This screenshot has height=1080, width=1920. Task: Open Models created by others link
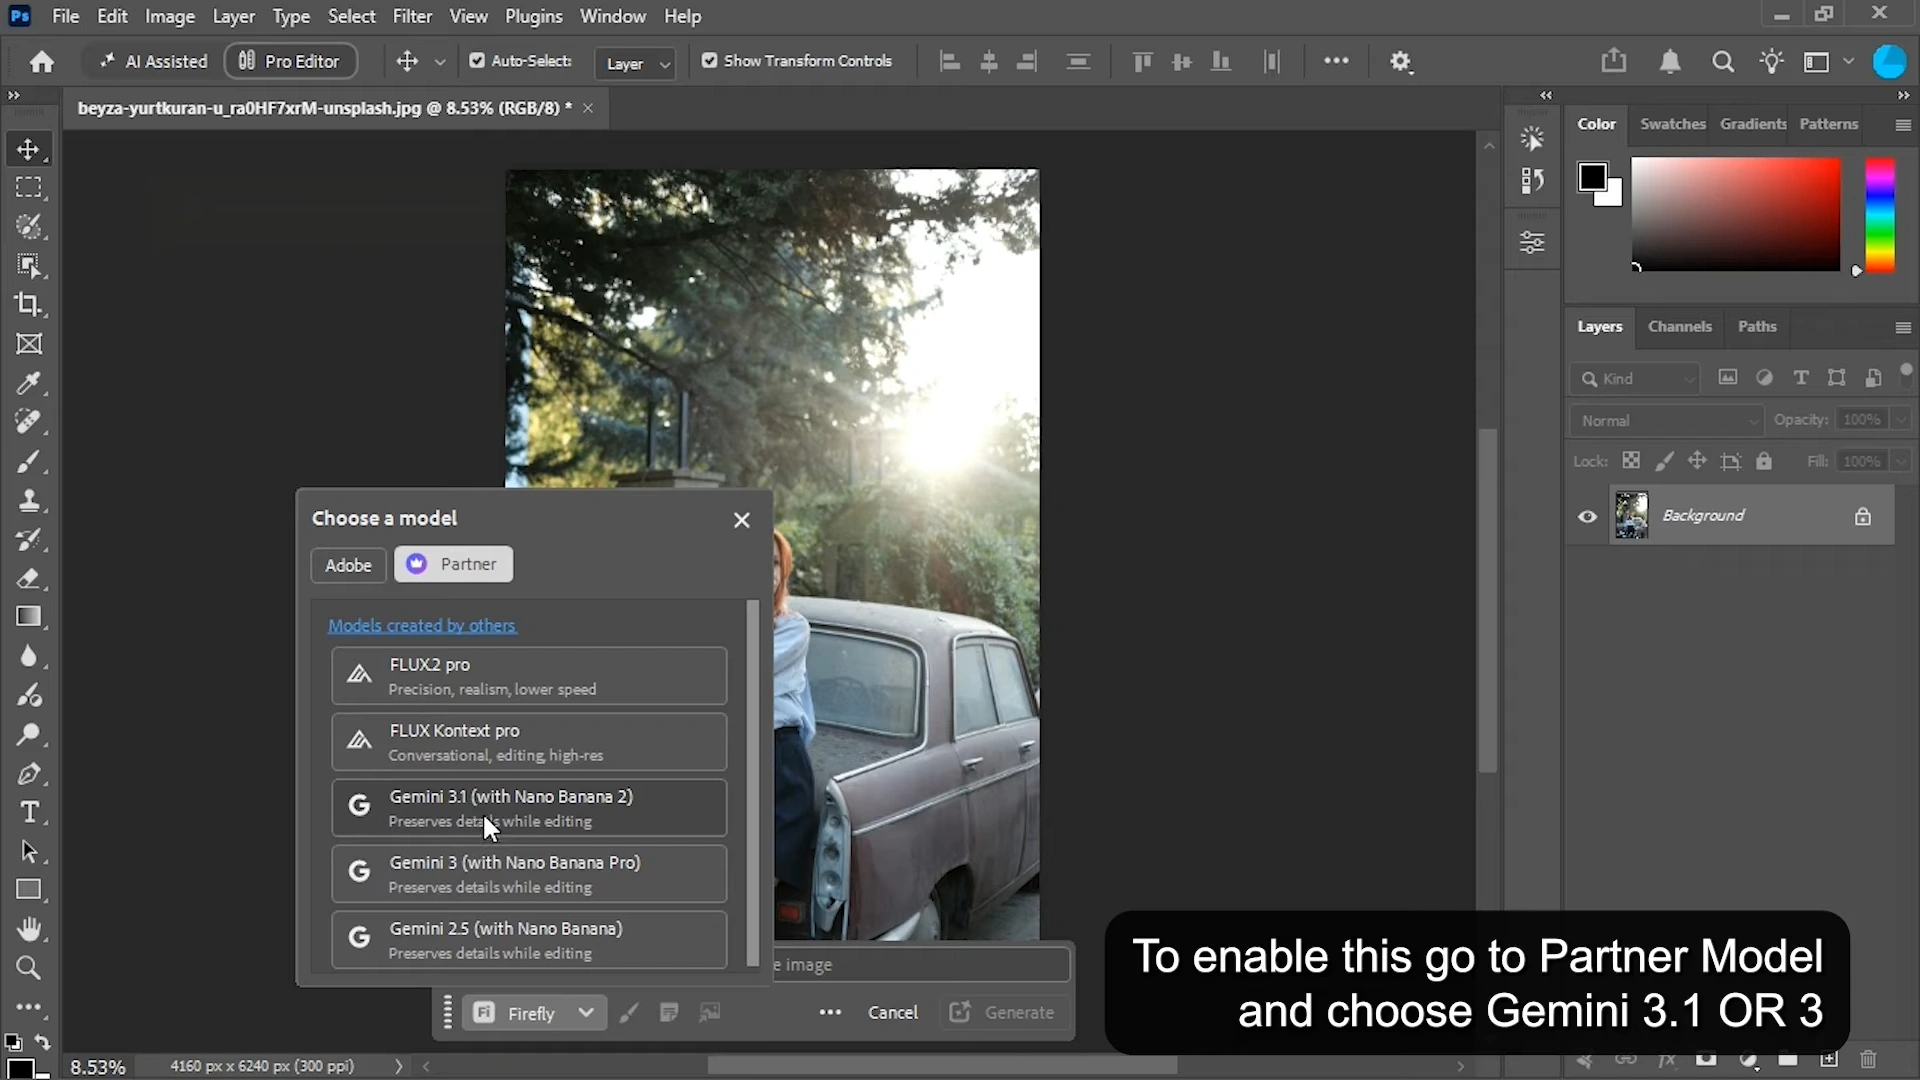coord(422,626)
